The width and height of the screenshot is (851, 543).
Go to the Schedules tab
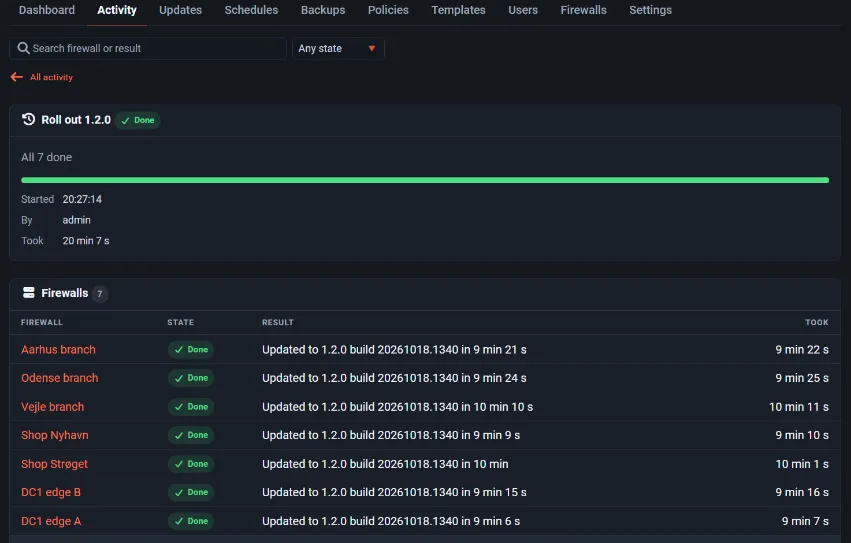(x=251, y=10)
